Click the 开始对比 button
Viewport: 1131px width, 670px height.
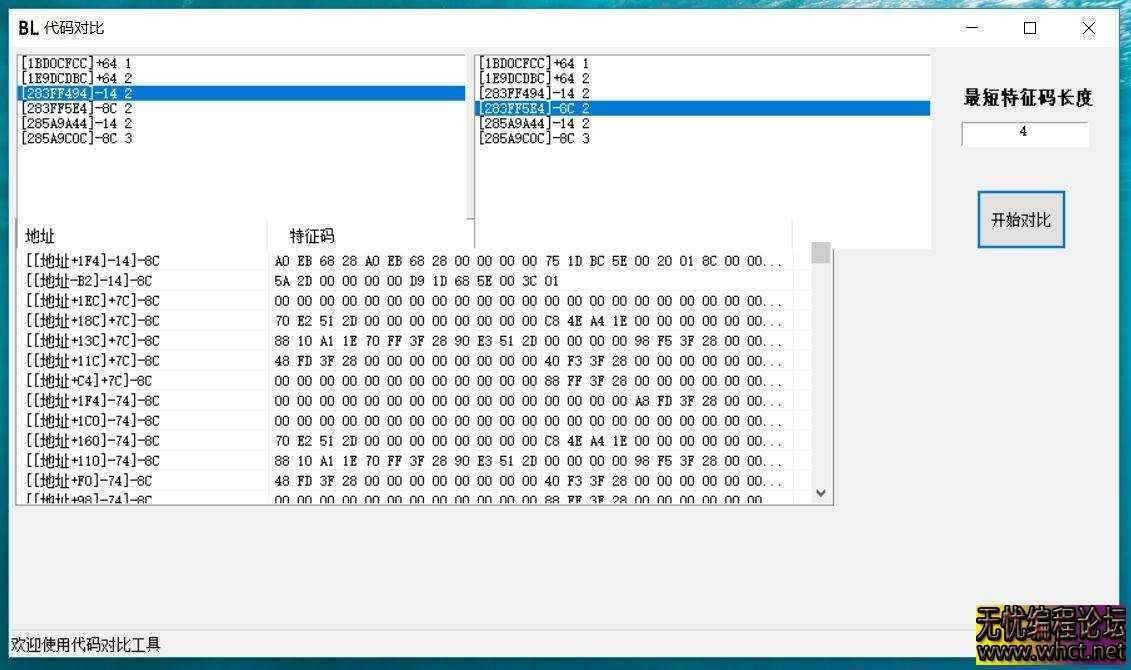(x=1020, y=220)
